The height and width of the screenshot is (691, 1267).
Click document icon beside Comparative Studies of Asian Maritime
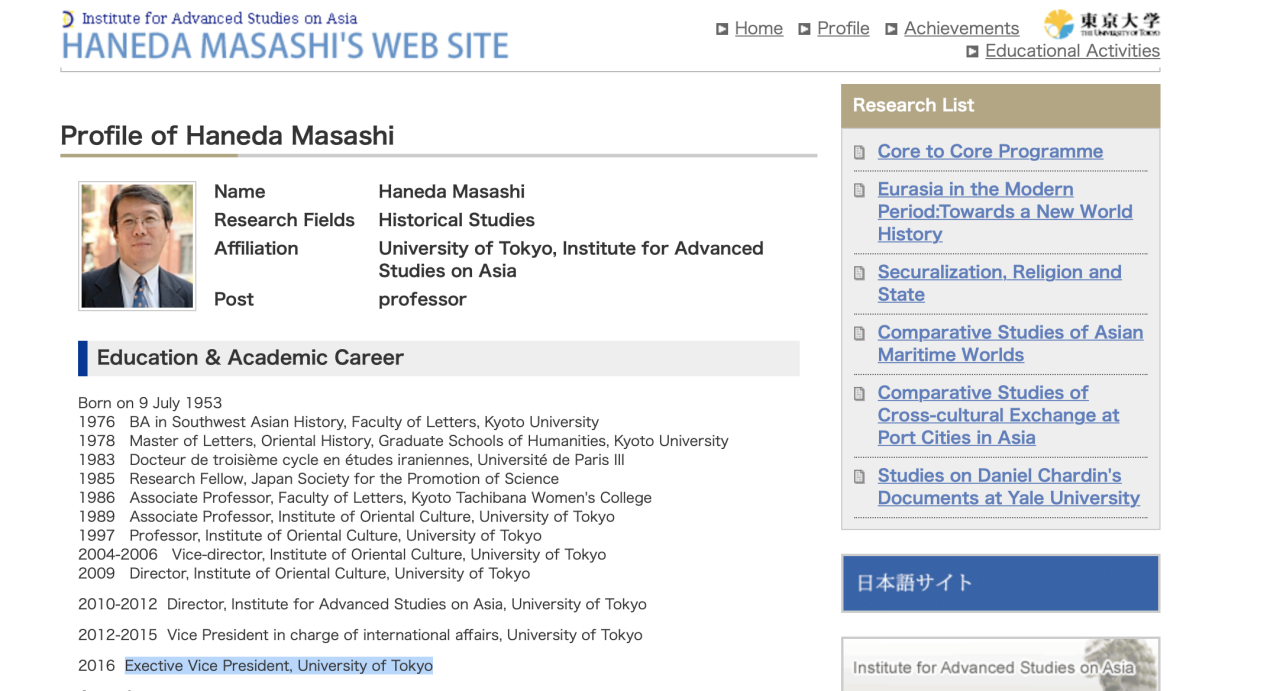click(x=859, y=333)
